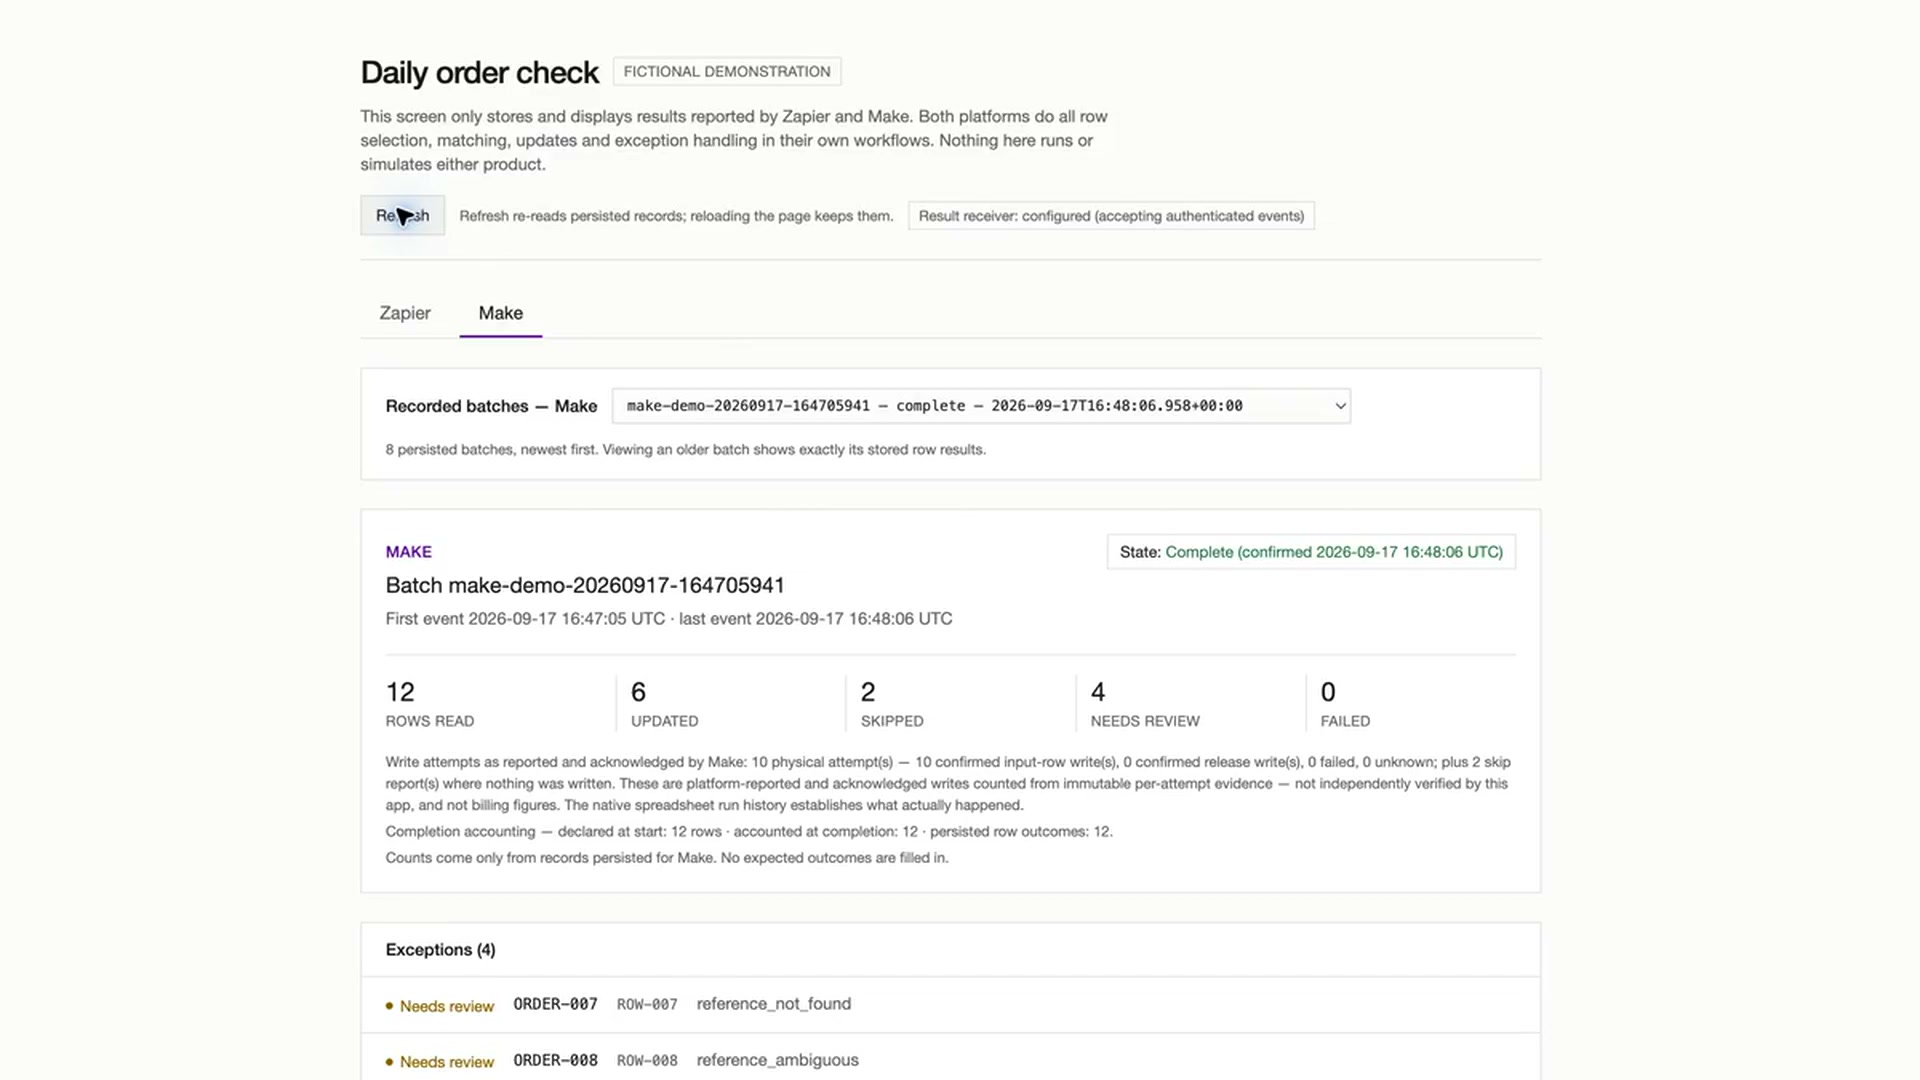This screenshot has width=1920, height=1080.
Task: Switch to the Zapier tab
Action: point(405,313)
